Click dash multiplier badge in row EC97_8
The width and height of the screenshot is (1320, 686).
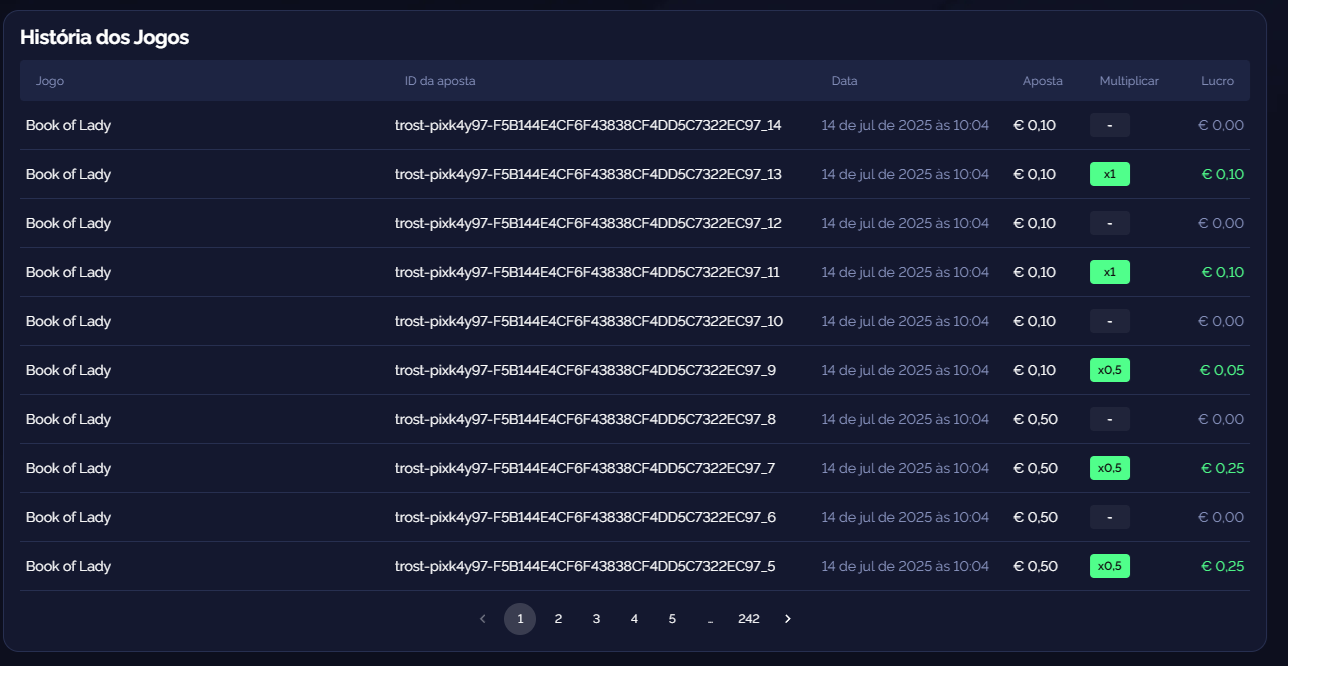tap(1110, 419)
